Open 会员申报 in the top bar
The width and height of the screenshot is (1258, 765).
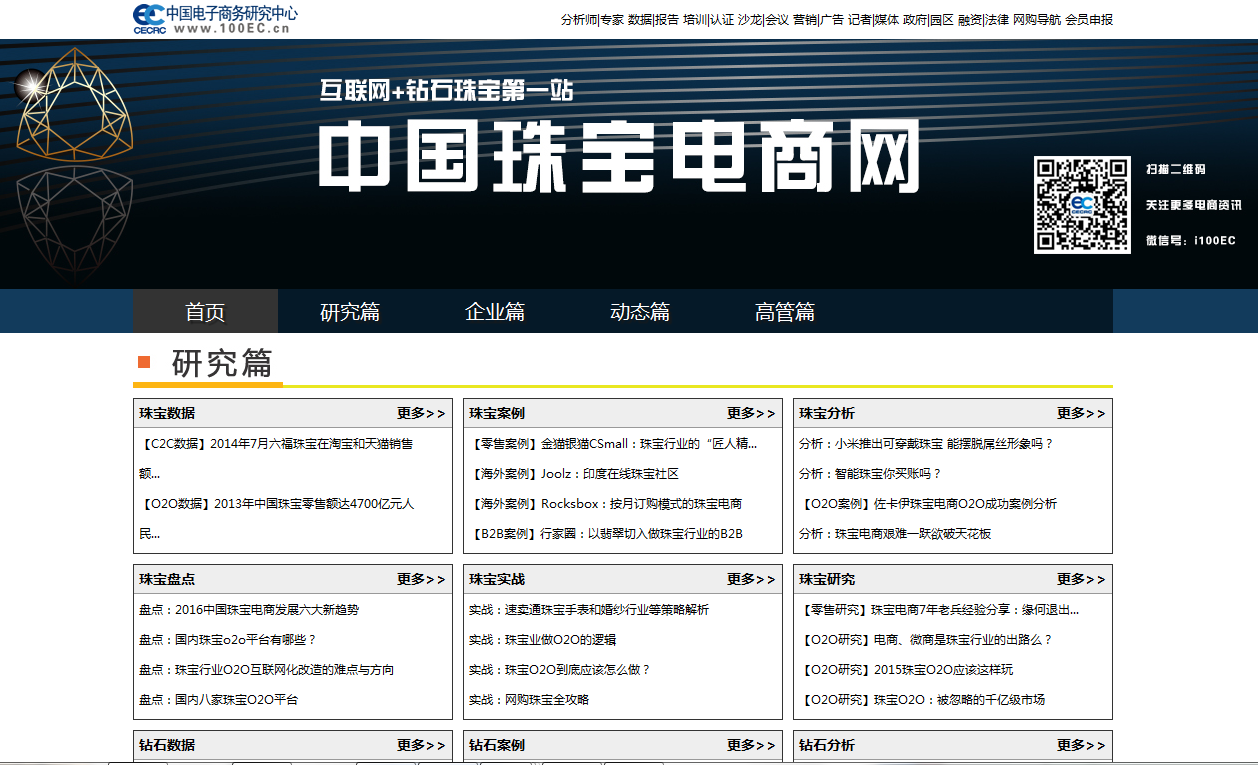click(1089, 19)
